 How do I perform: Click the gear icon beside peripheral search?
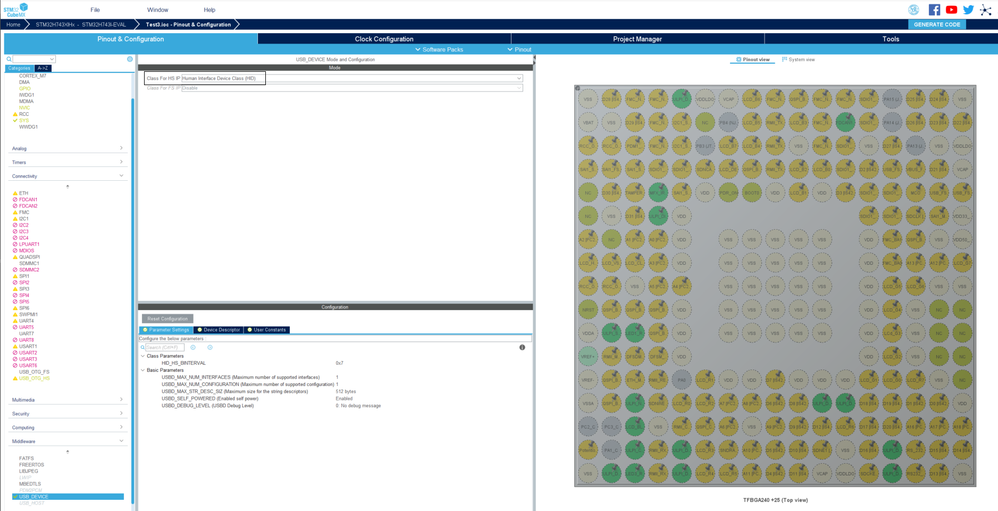coord(130,59)
